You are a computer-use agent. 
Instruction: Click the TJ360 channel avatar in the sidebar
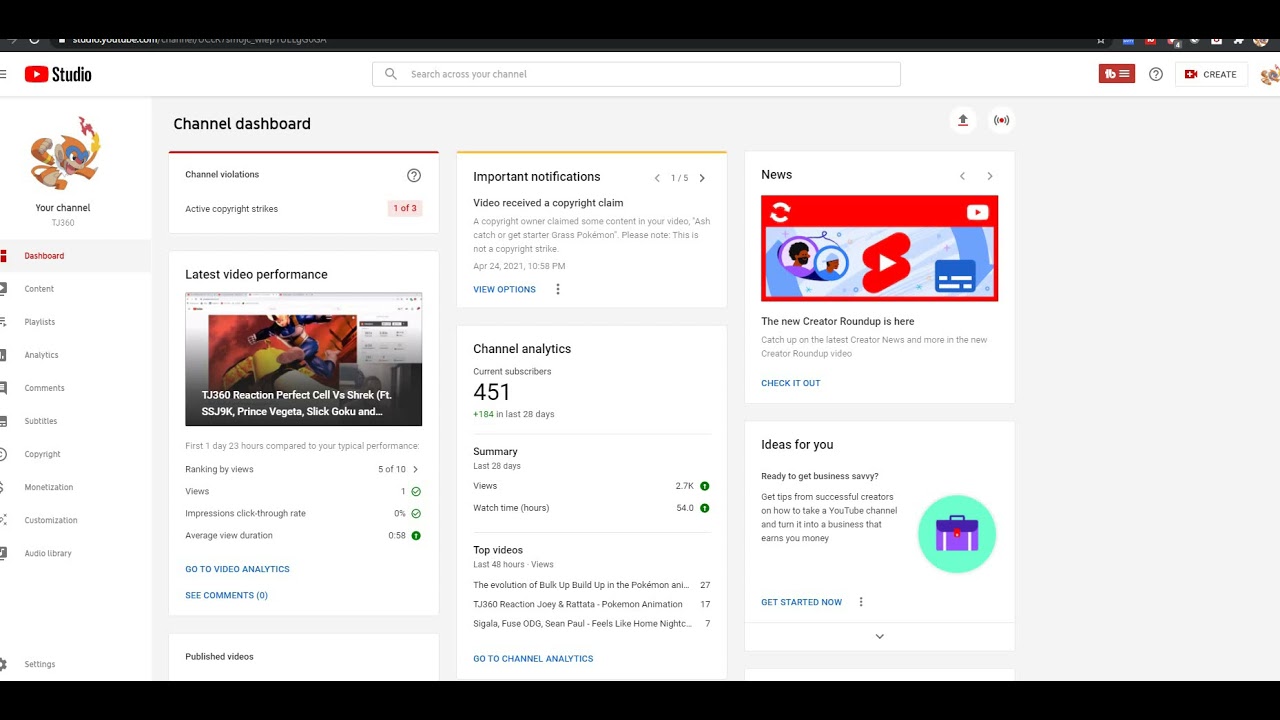(x=64, y=154)
